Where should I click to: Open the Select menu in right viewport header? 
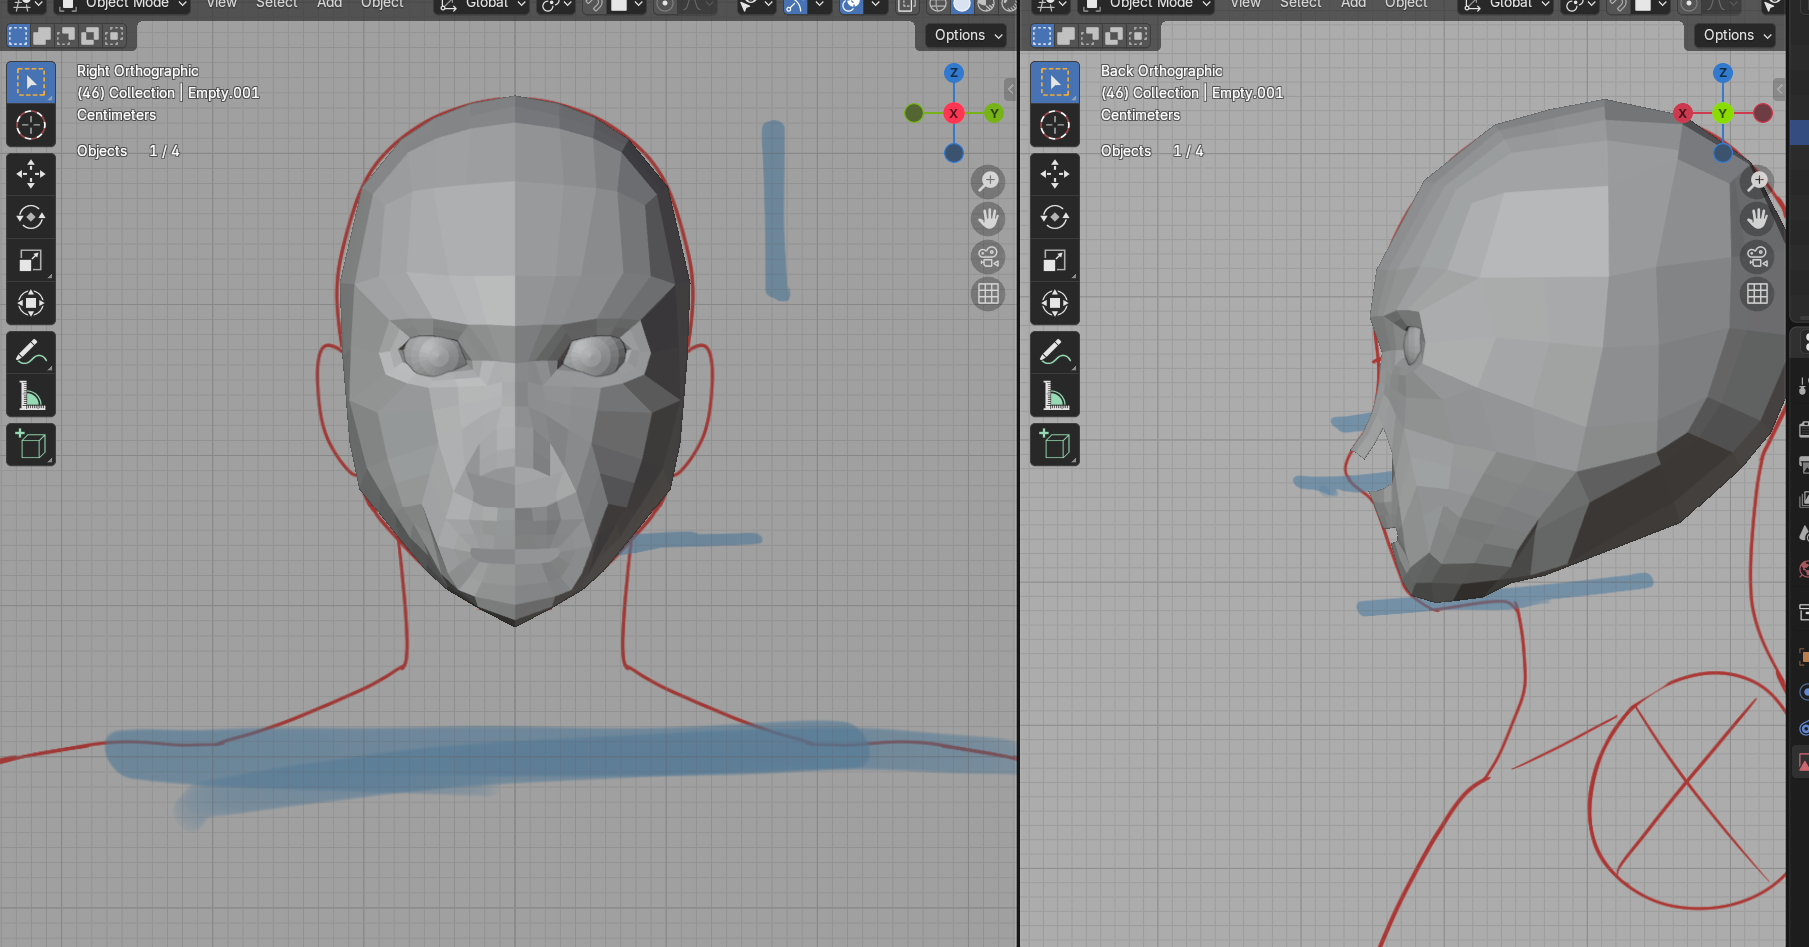click(x=1300, y=5)
